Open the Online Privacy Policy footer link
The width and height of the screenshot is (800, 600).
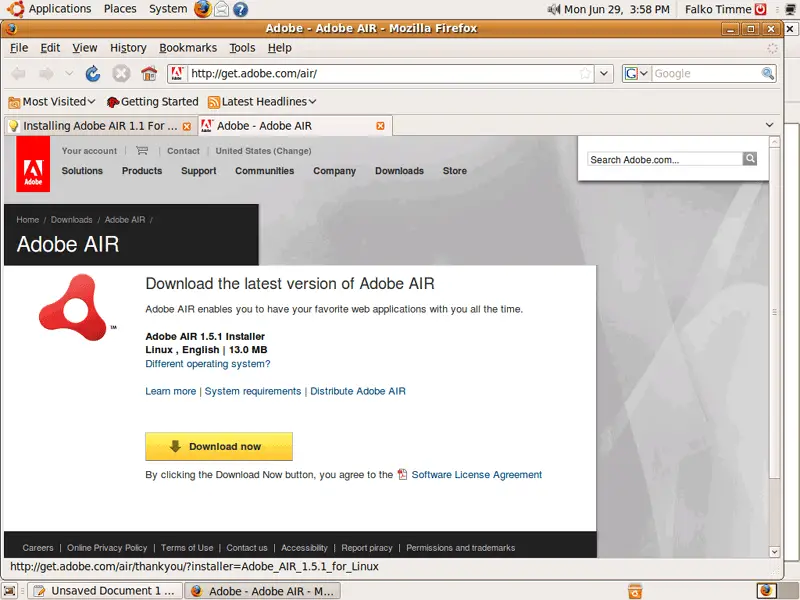click(107, 548)
